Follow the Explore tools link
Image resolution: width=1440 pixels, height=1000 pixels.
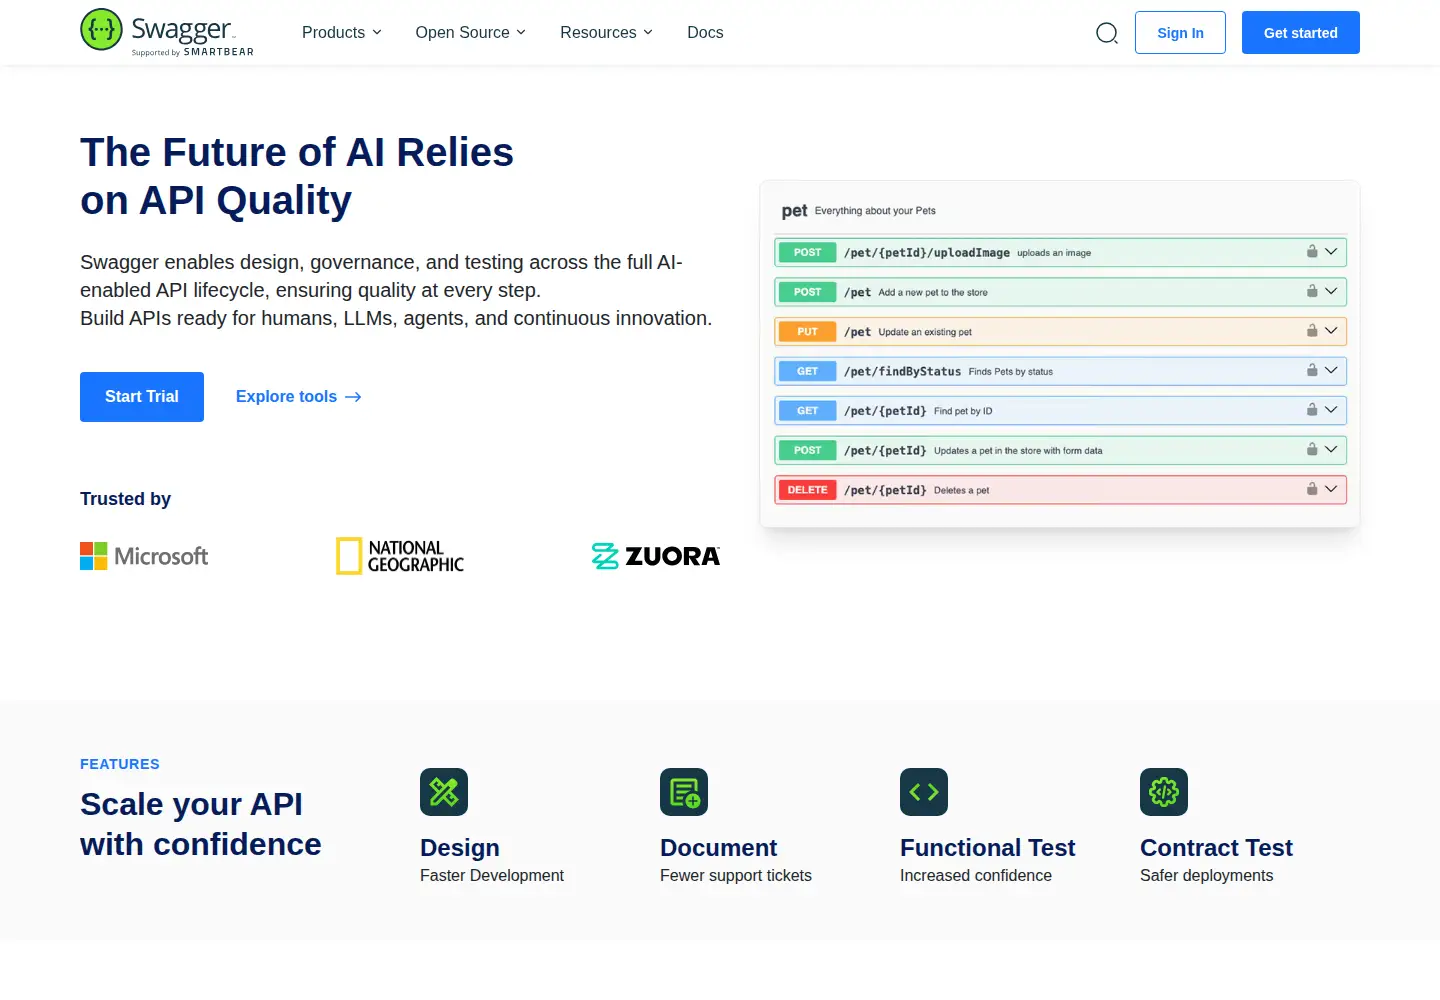299,397
